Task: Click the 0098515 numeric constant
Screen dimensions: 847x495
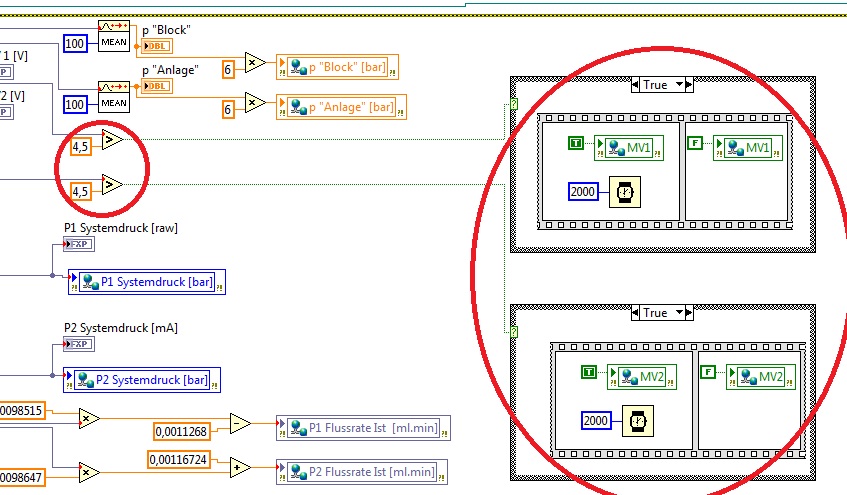Action: tap(22, 411)
